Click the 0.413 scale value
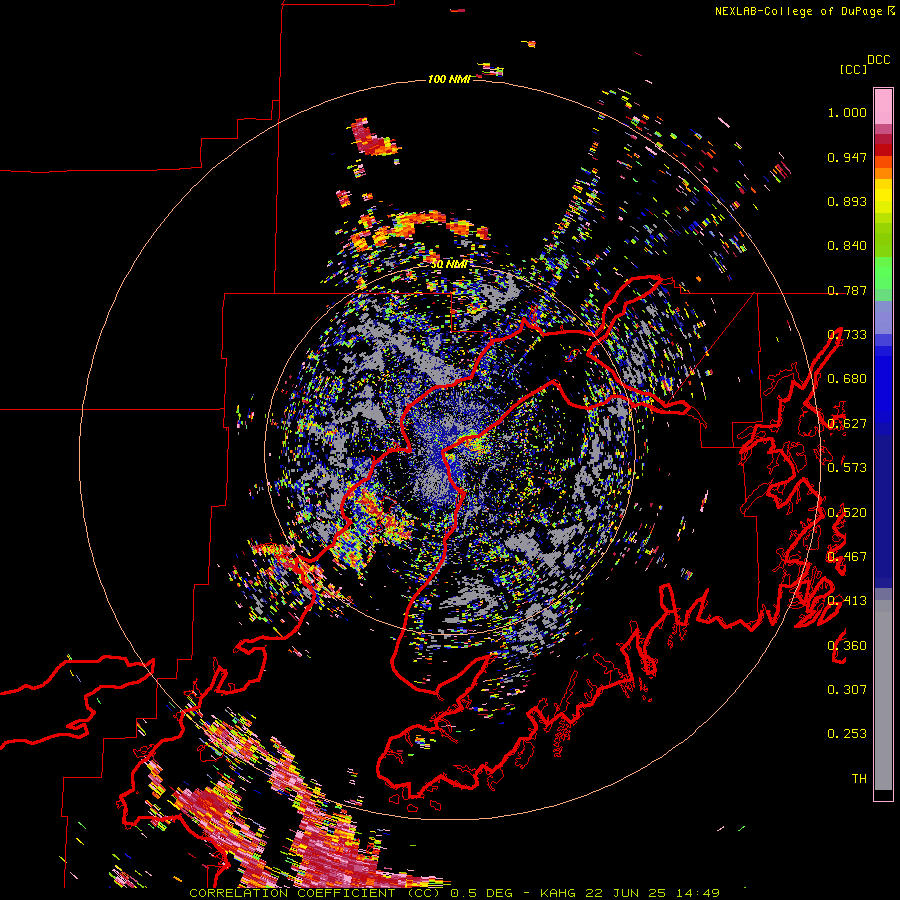900x900 pixels. click(847, 601)
